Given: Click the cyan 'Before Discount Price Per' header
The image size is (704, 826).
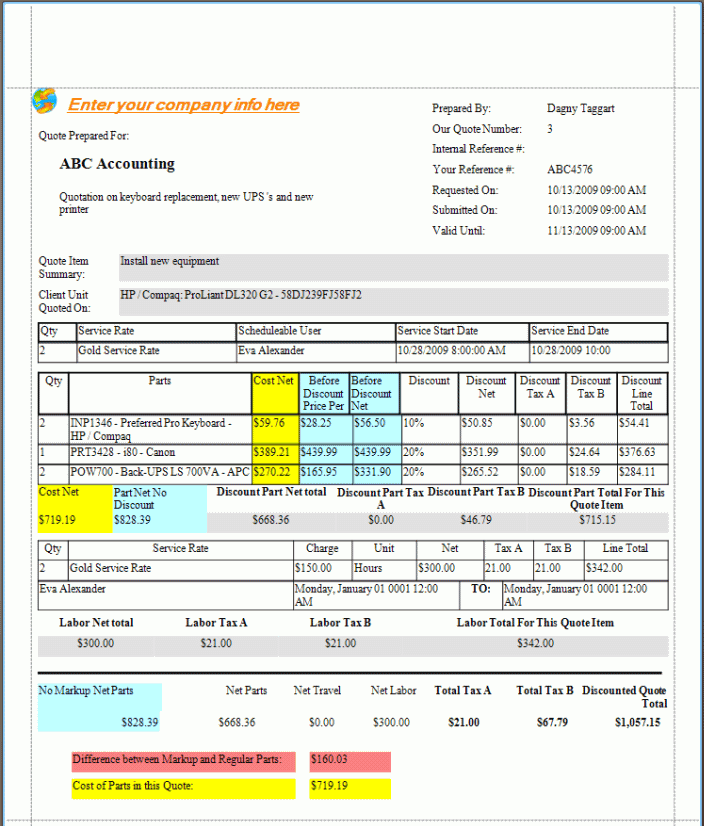Looking at the screenshot, I should (x=324, y=393).
